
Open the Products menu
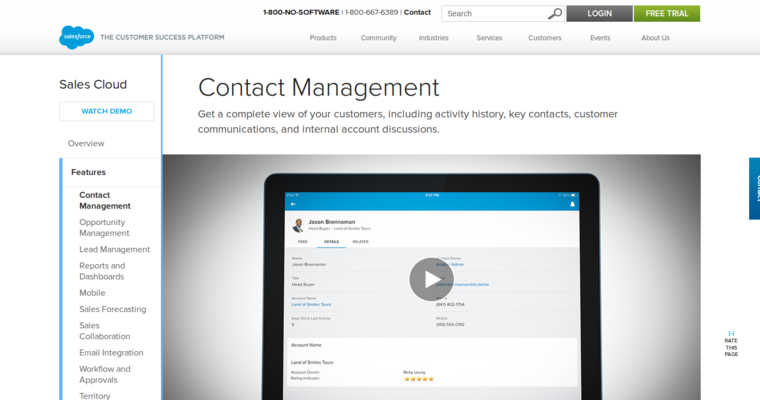coord(323,38)
